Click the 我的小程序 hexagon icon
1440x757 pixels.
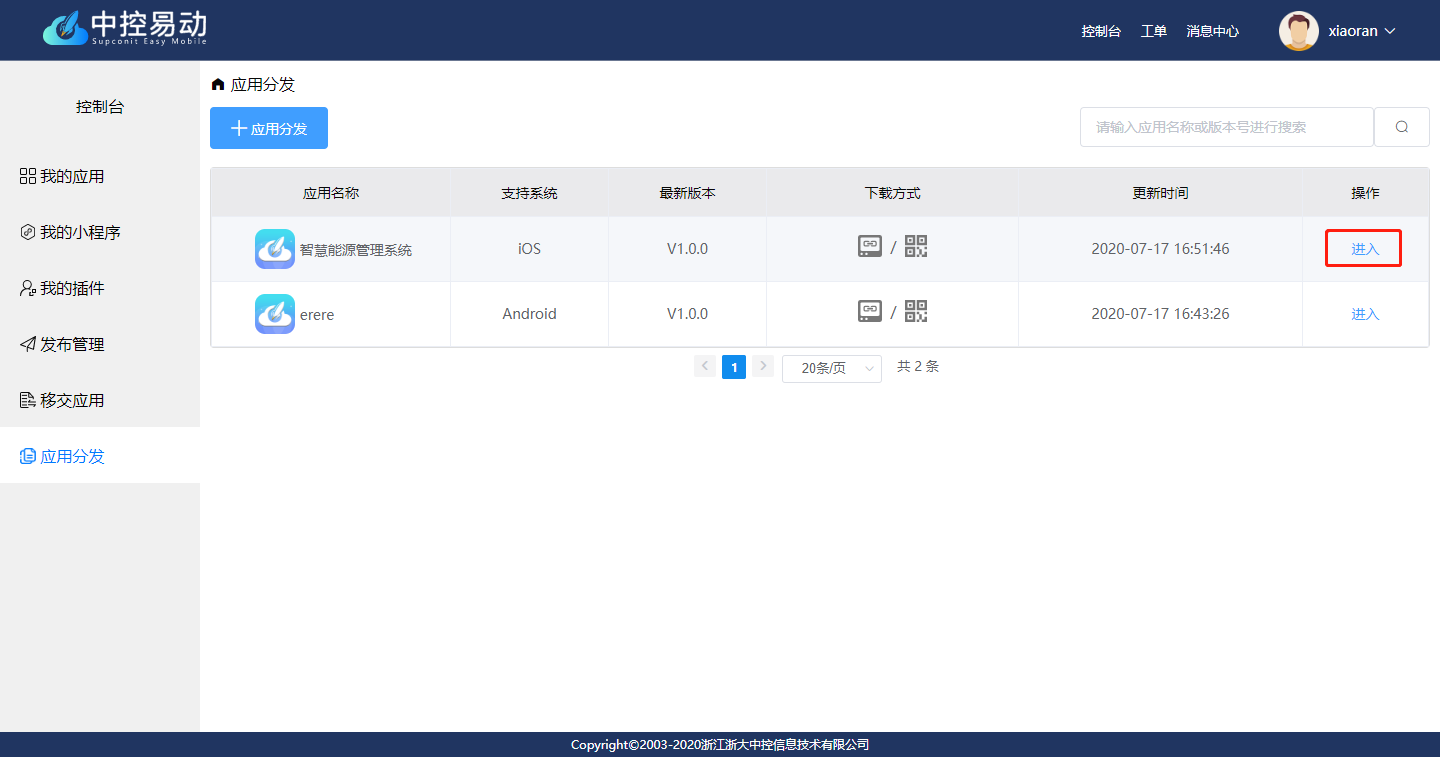[28, 232]
